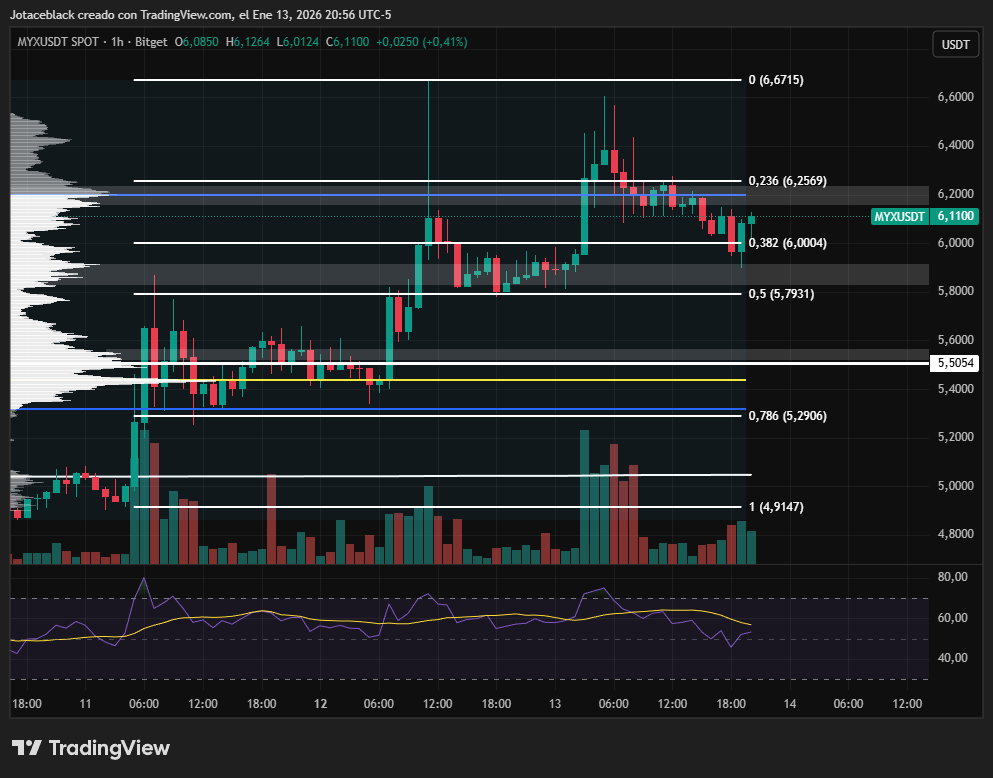This screenshot has width=993, height=778.
Task: Click the 6,4000 price axis label
Action: [956, 145]
